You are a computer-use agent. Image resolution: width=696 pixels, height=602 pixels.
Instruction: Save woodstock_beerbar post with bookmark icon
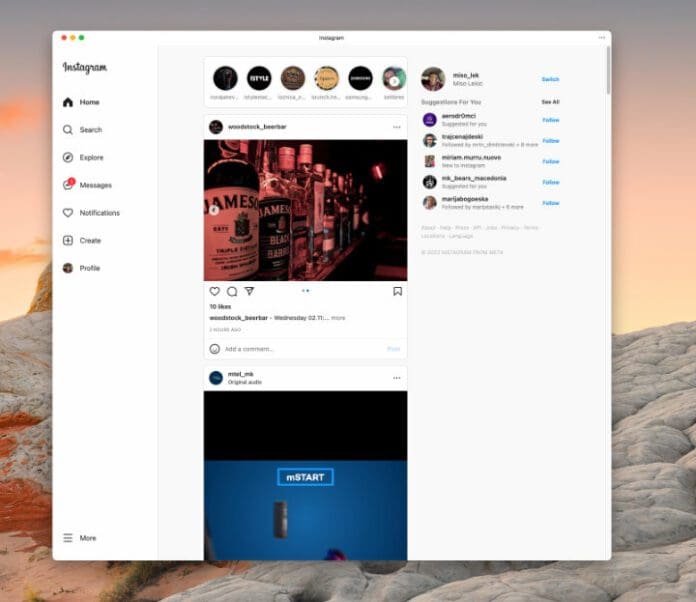click(397, 291)
